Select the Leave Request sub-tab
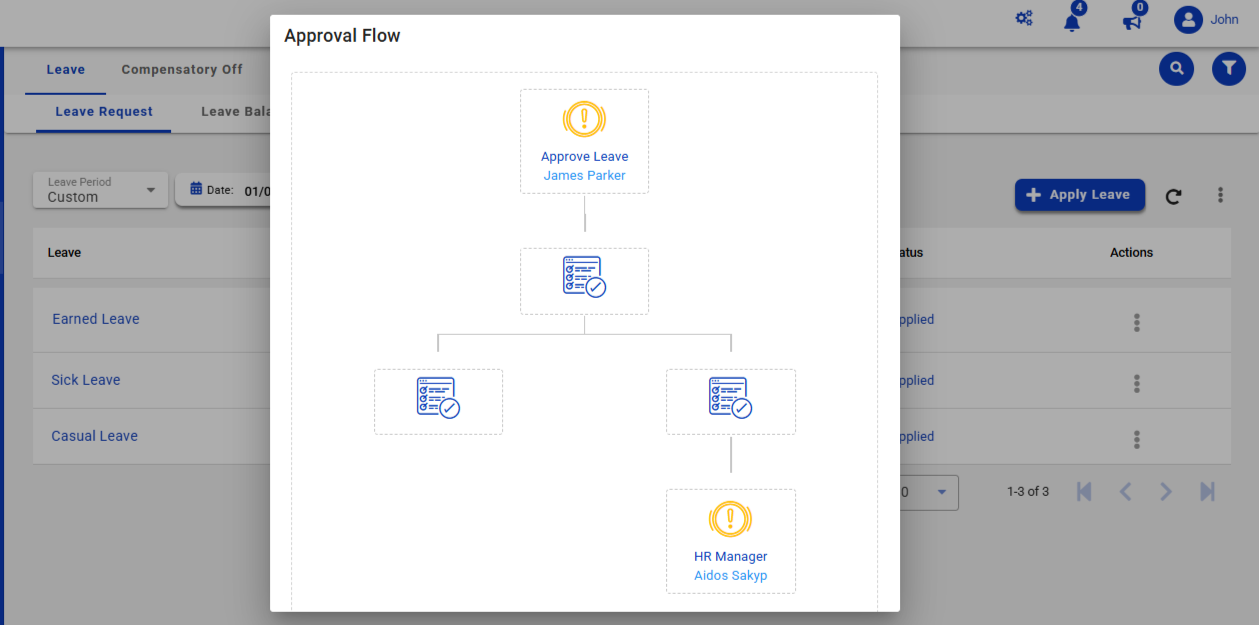Image resolution: width=1259 pixels, height=625 pixels. click(104, 112)
